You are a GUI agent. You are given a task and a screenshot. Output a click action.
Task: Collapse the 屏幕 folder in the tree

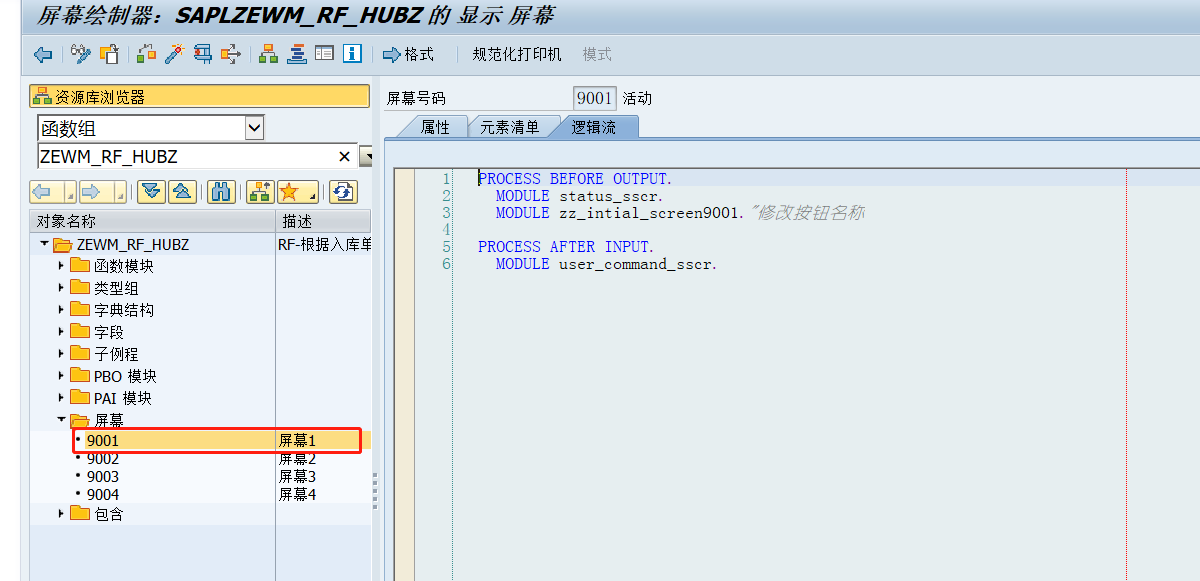point(61,420)
